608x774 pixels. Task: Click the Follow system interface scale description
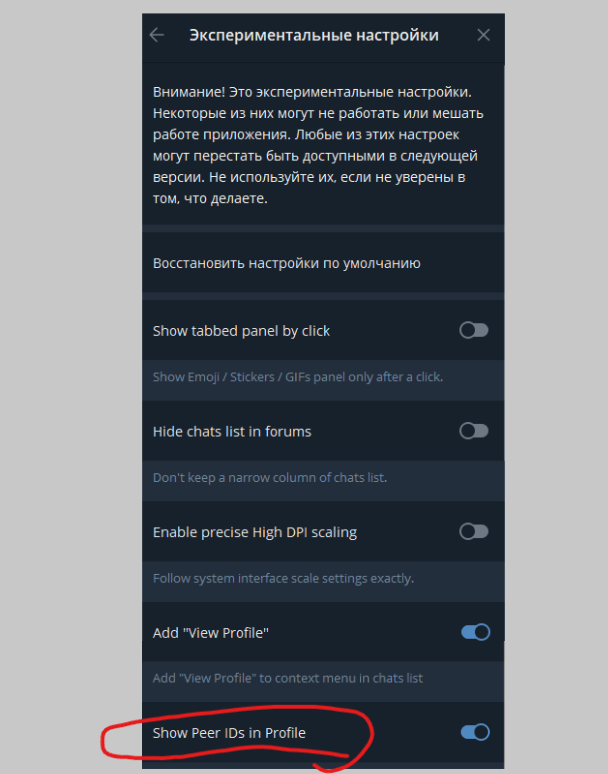pyautogui.click(x=283, y=579)
